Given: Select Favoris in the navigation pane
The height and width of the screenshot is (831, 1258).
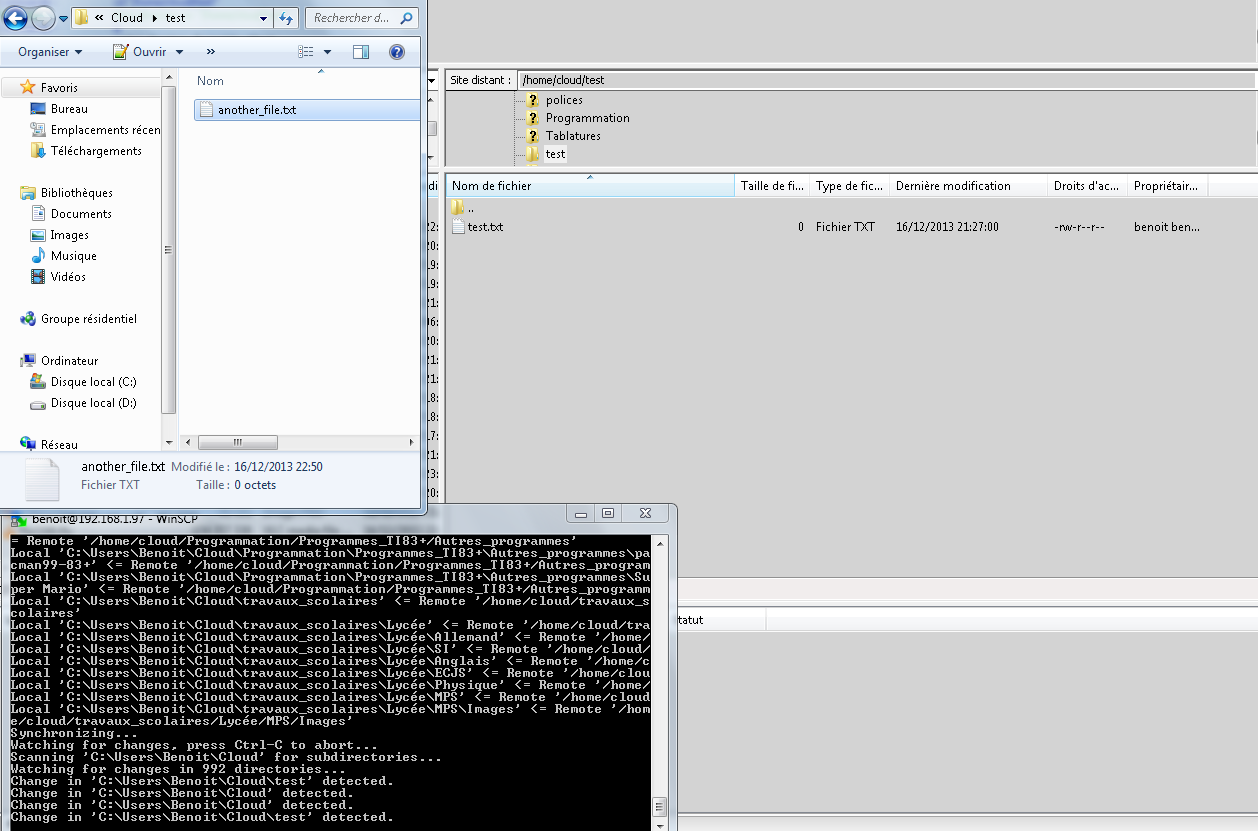Looking at the screenshot, I should click(x=59, y=88).
